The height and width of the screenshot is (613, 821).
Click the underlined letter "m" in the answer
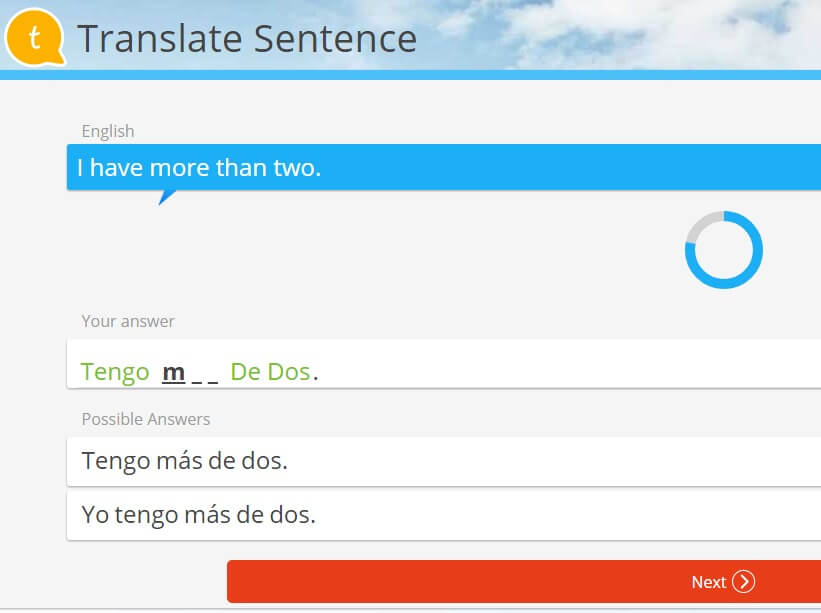click(173, 373)
